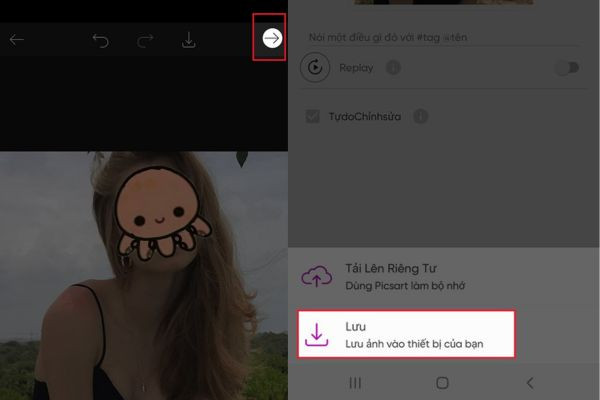The height and width of the screenshot is (400, 600).
Task: Tap the text 'Dùng Picsart làm bộ nhớ'
Action: [405, 286]
